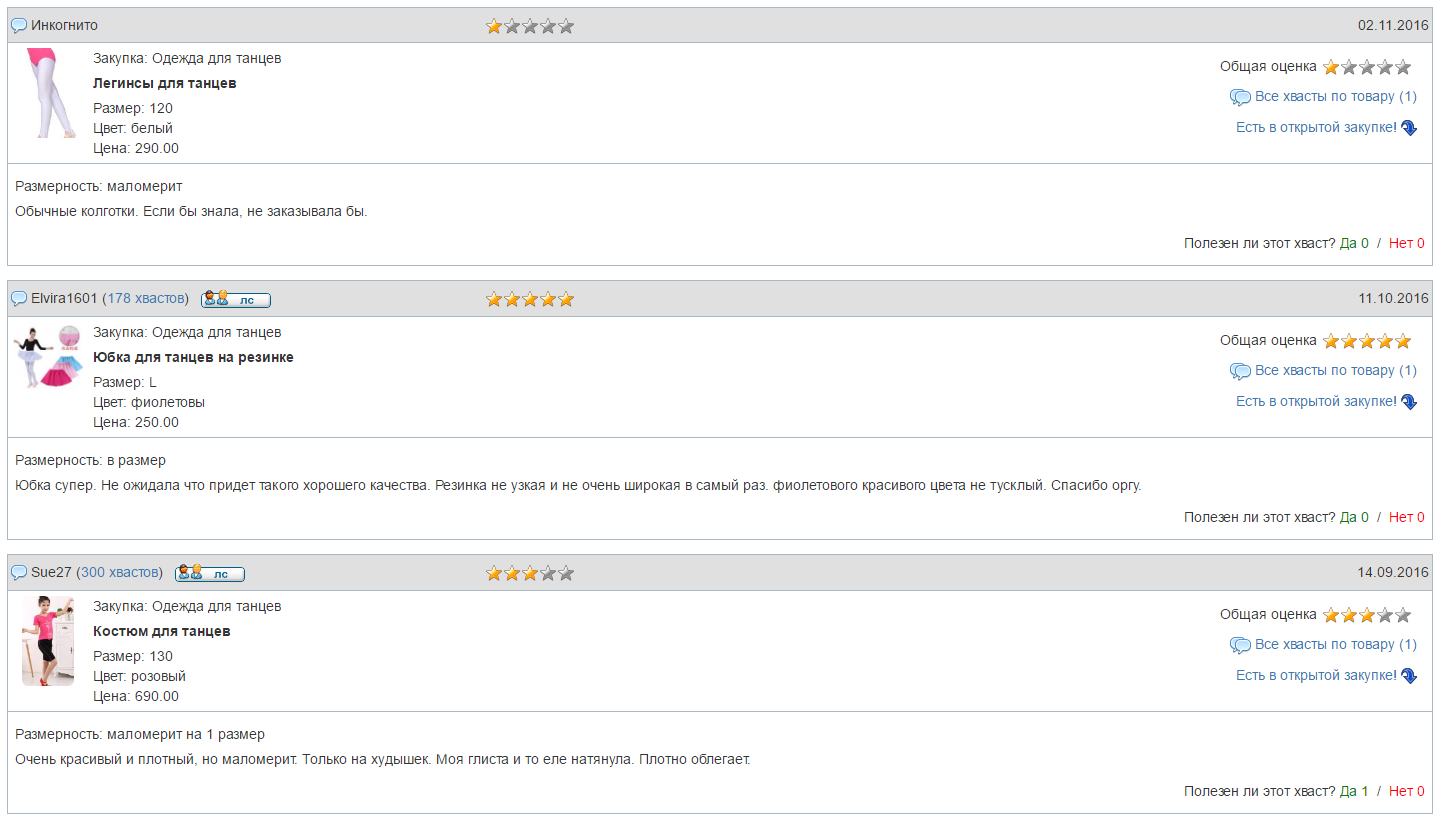Open the white dance leggings thumbnail
This screenshot has height=817, width=1437.
click(x=48, y=93)
